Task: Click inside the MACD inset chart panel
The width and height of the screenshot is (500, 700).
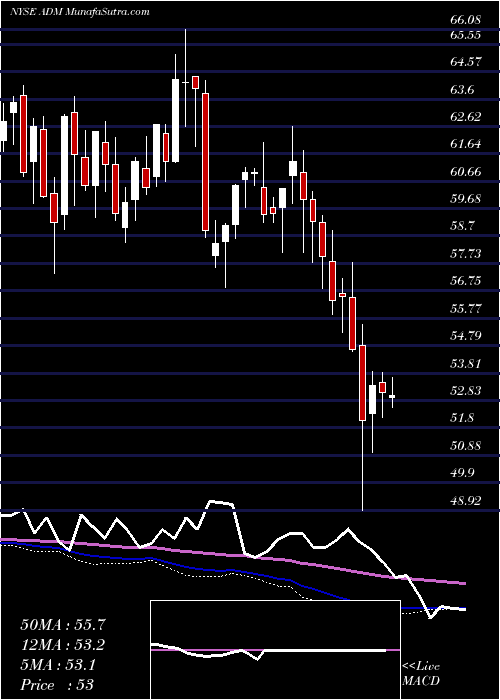Action: [275, 650]
